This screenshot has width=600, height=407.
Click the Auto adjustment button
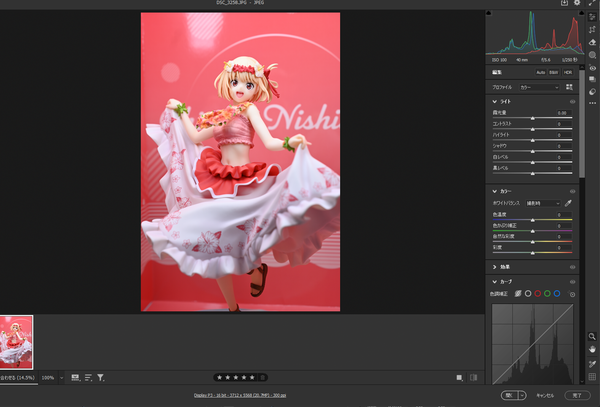tap(540, 72)
